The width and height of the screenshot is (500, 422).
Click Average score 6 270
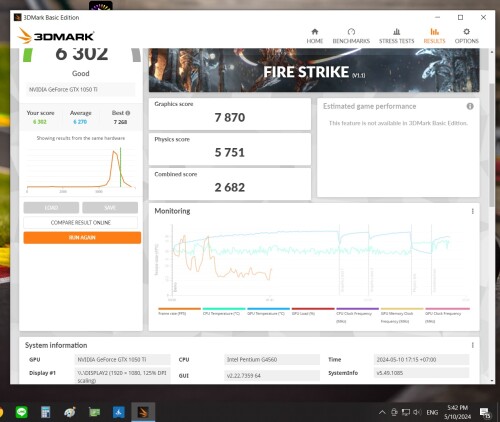click(80, 122)
